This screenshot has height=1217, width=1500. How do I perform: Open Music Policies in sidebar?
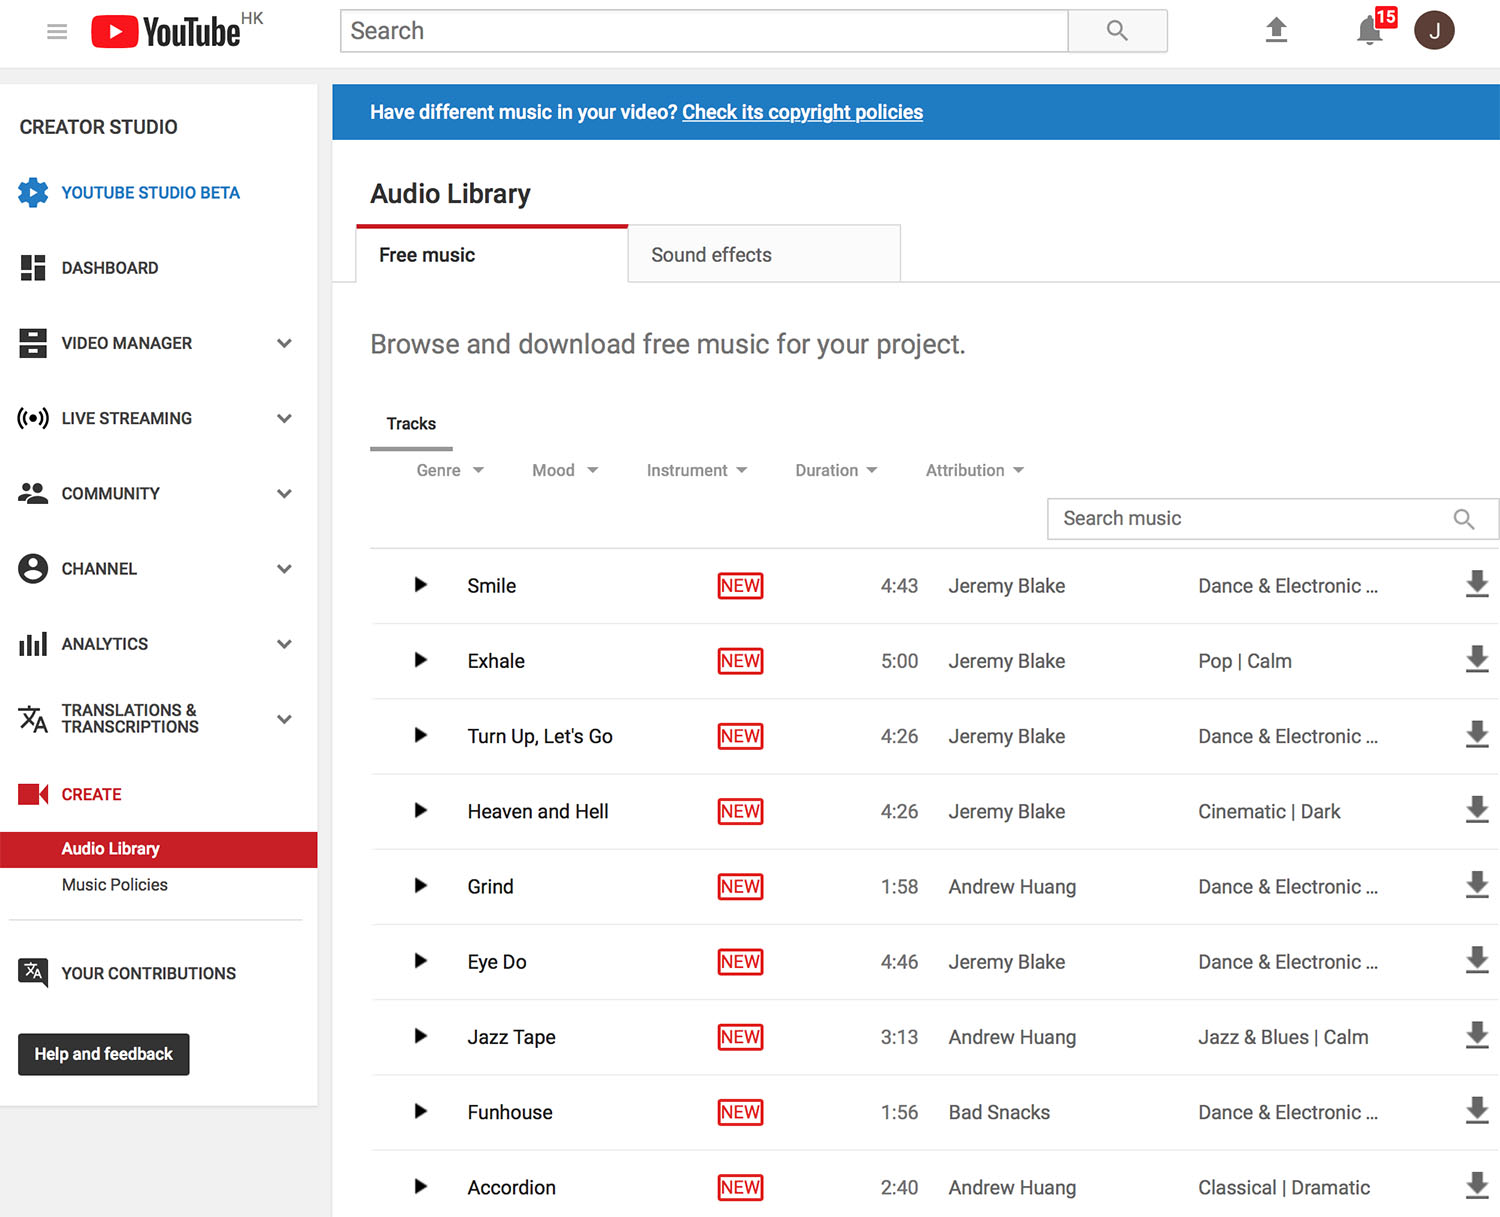115,885
